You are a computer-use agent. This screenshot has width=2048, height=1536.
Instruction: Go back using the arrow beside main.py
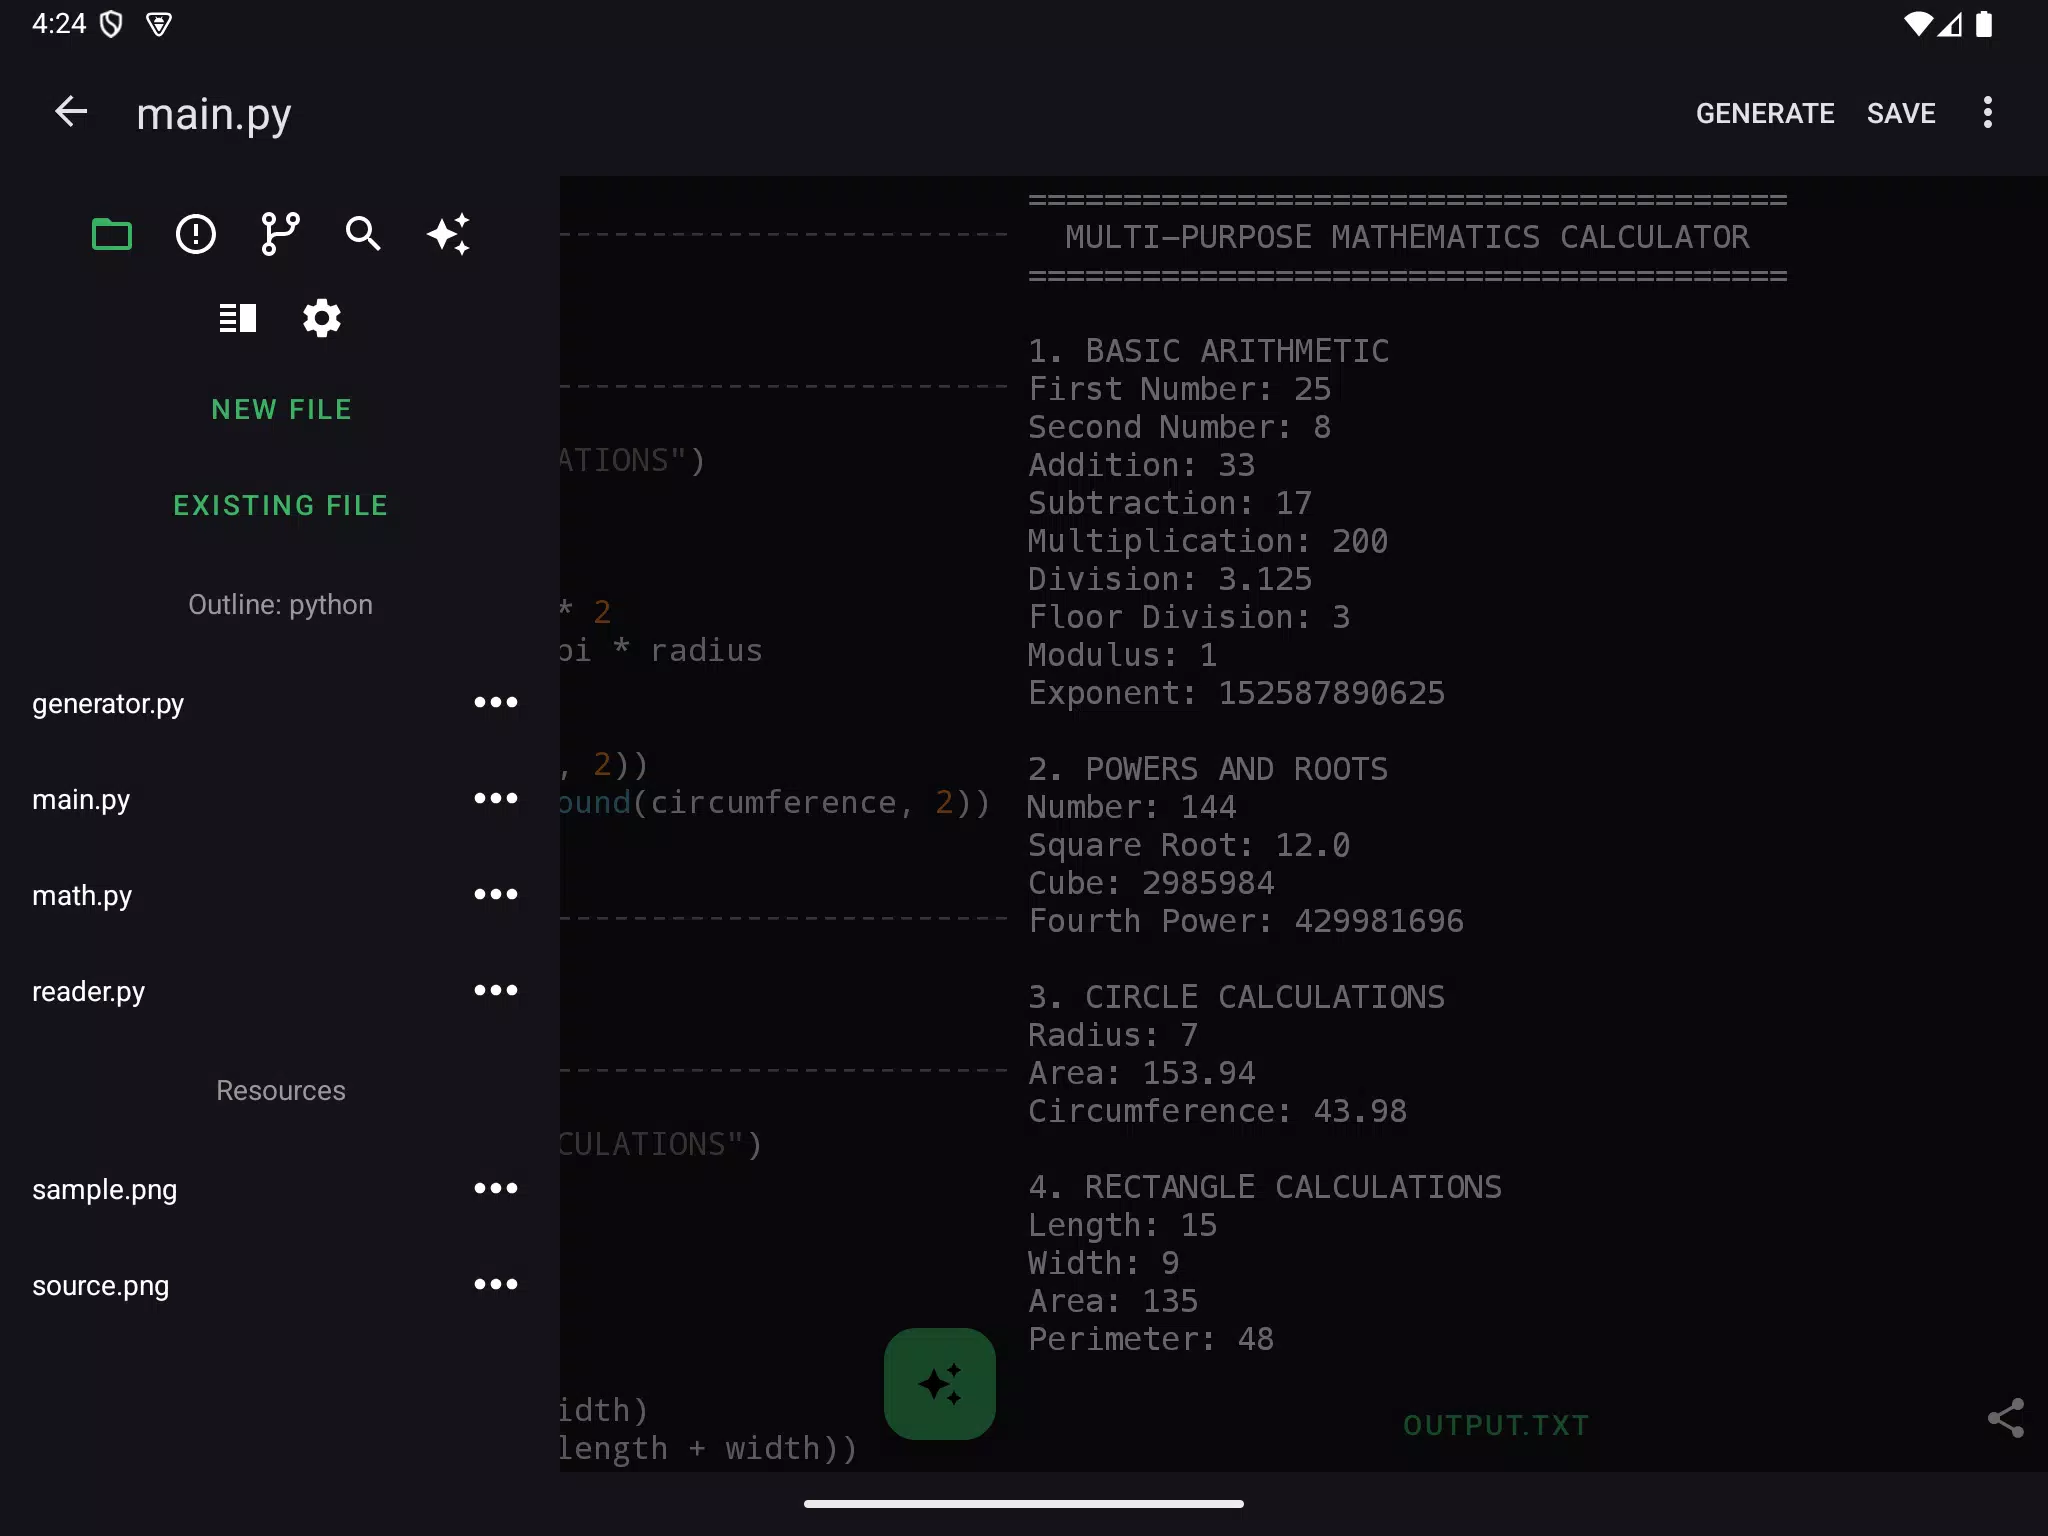[x=71, y=112]
